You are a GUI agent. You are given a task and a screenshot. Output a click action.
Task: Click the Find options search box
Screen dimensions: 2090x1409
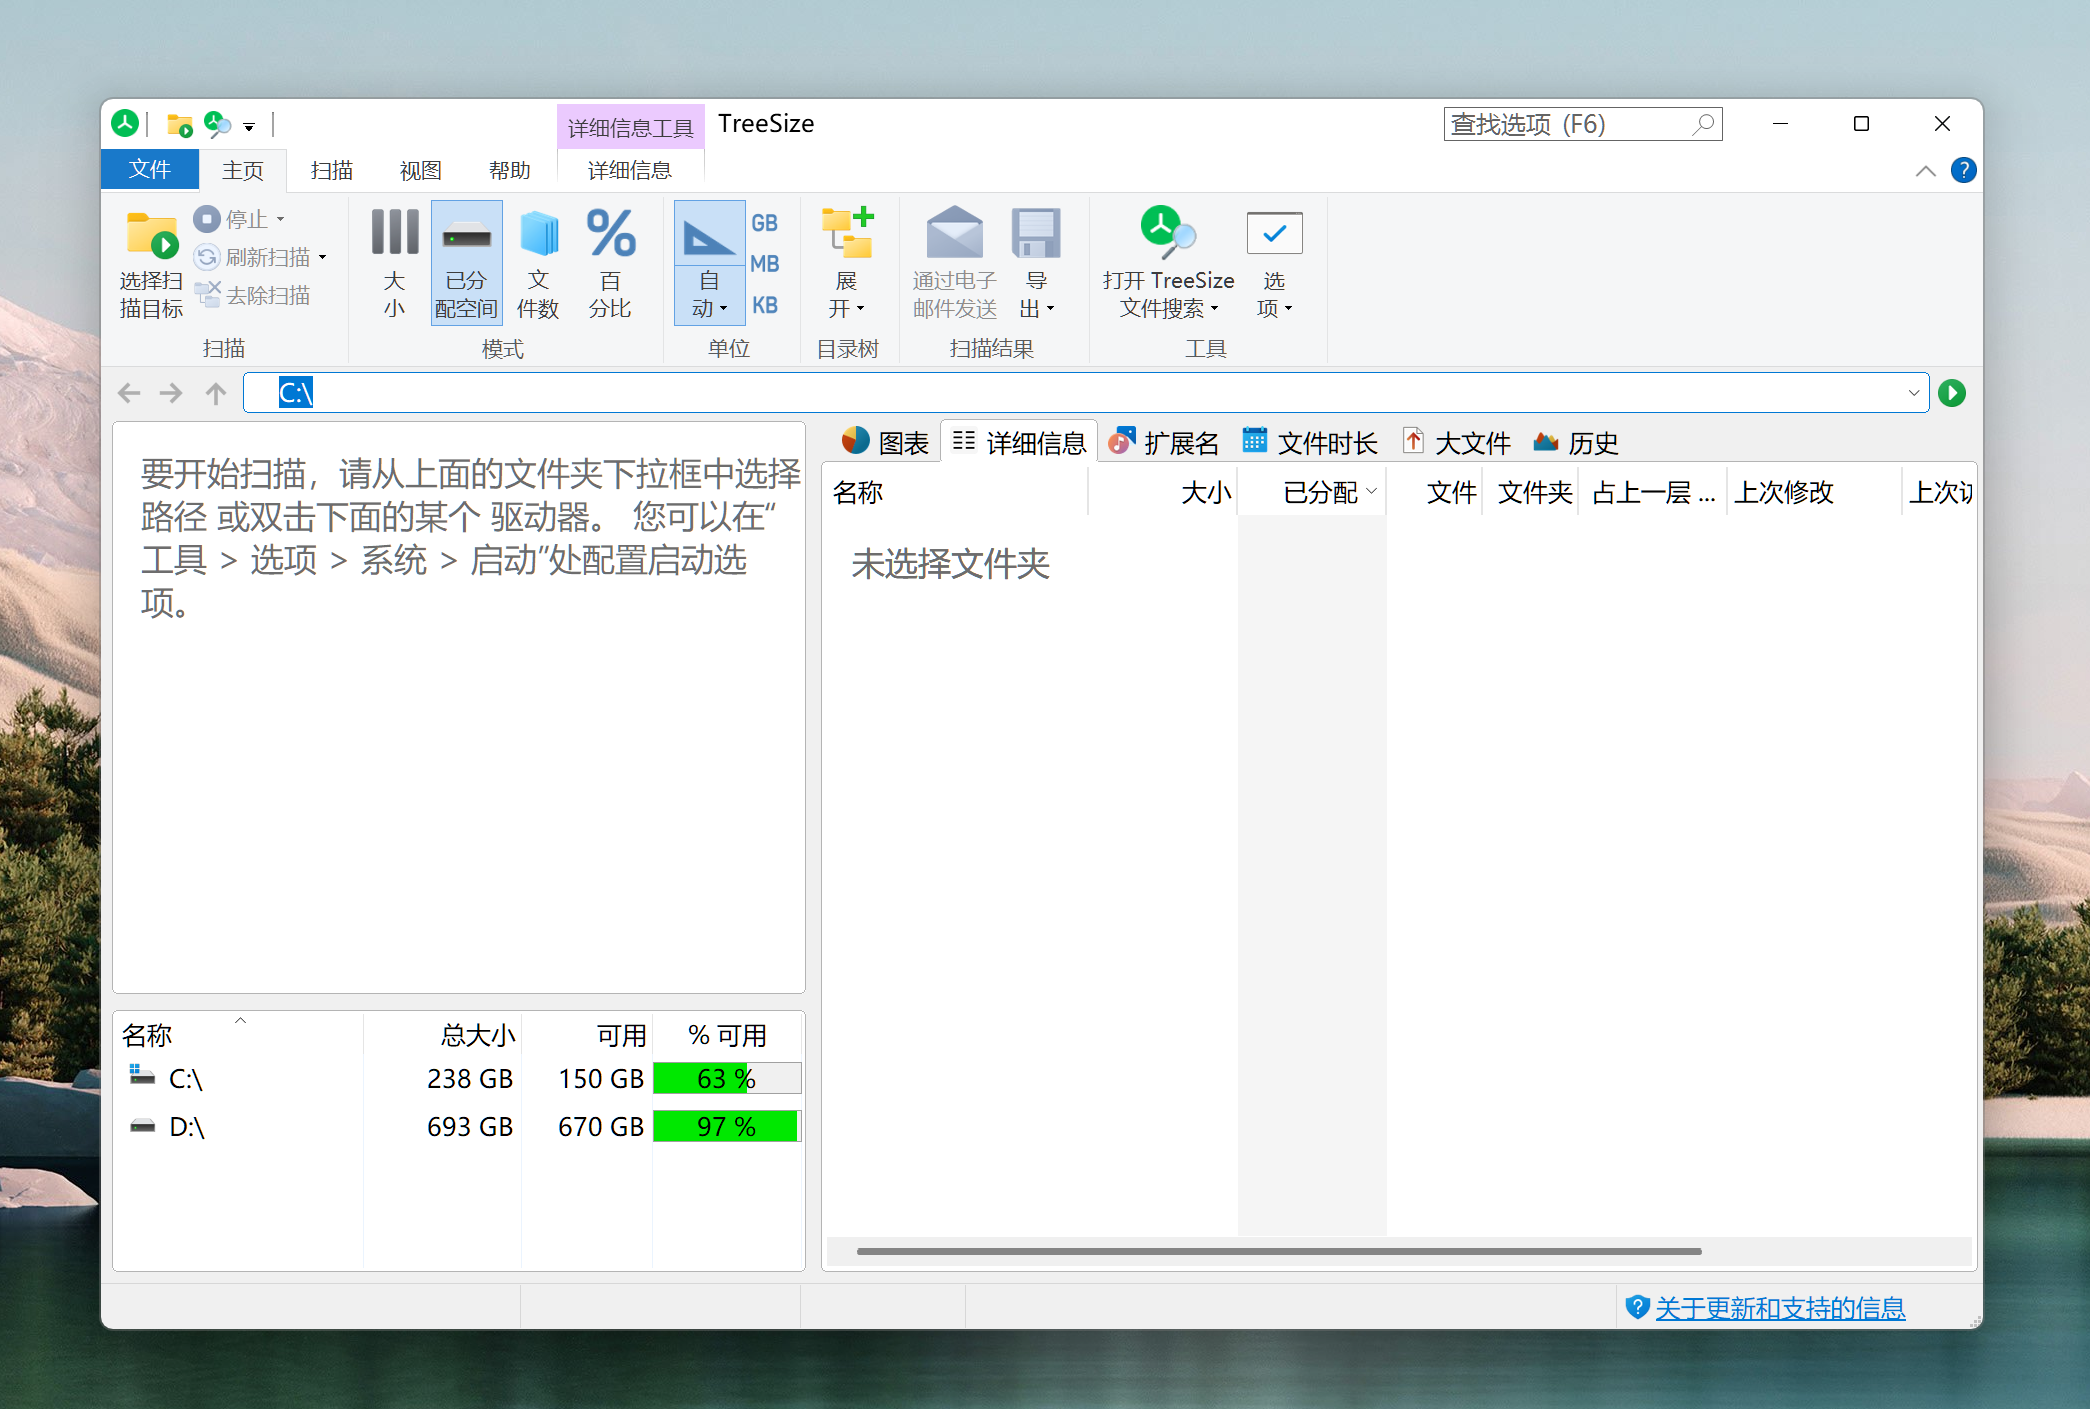[1583, 124]
